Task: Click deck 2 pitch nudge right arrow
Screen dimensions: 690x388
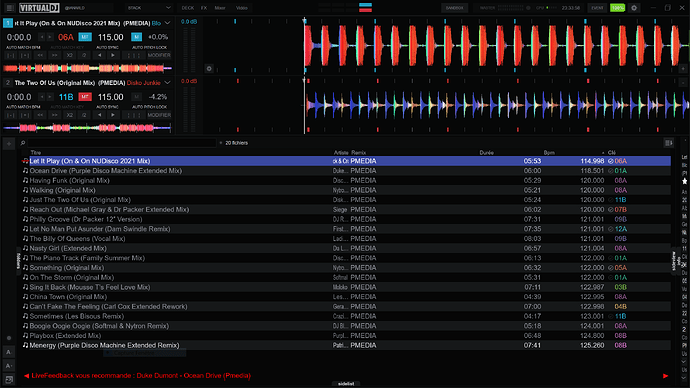Action: pyautogui.click(x=113, y=115)
